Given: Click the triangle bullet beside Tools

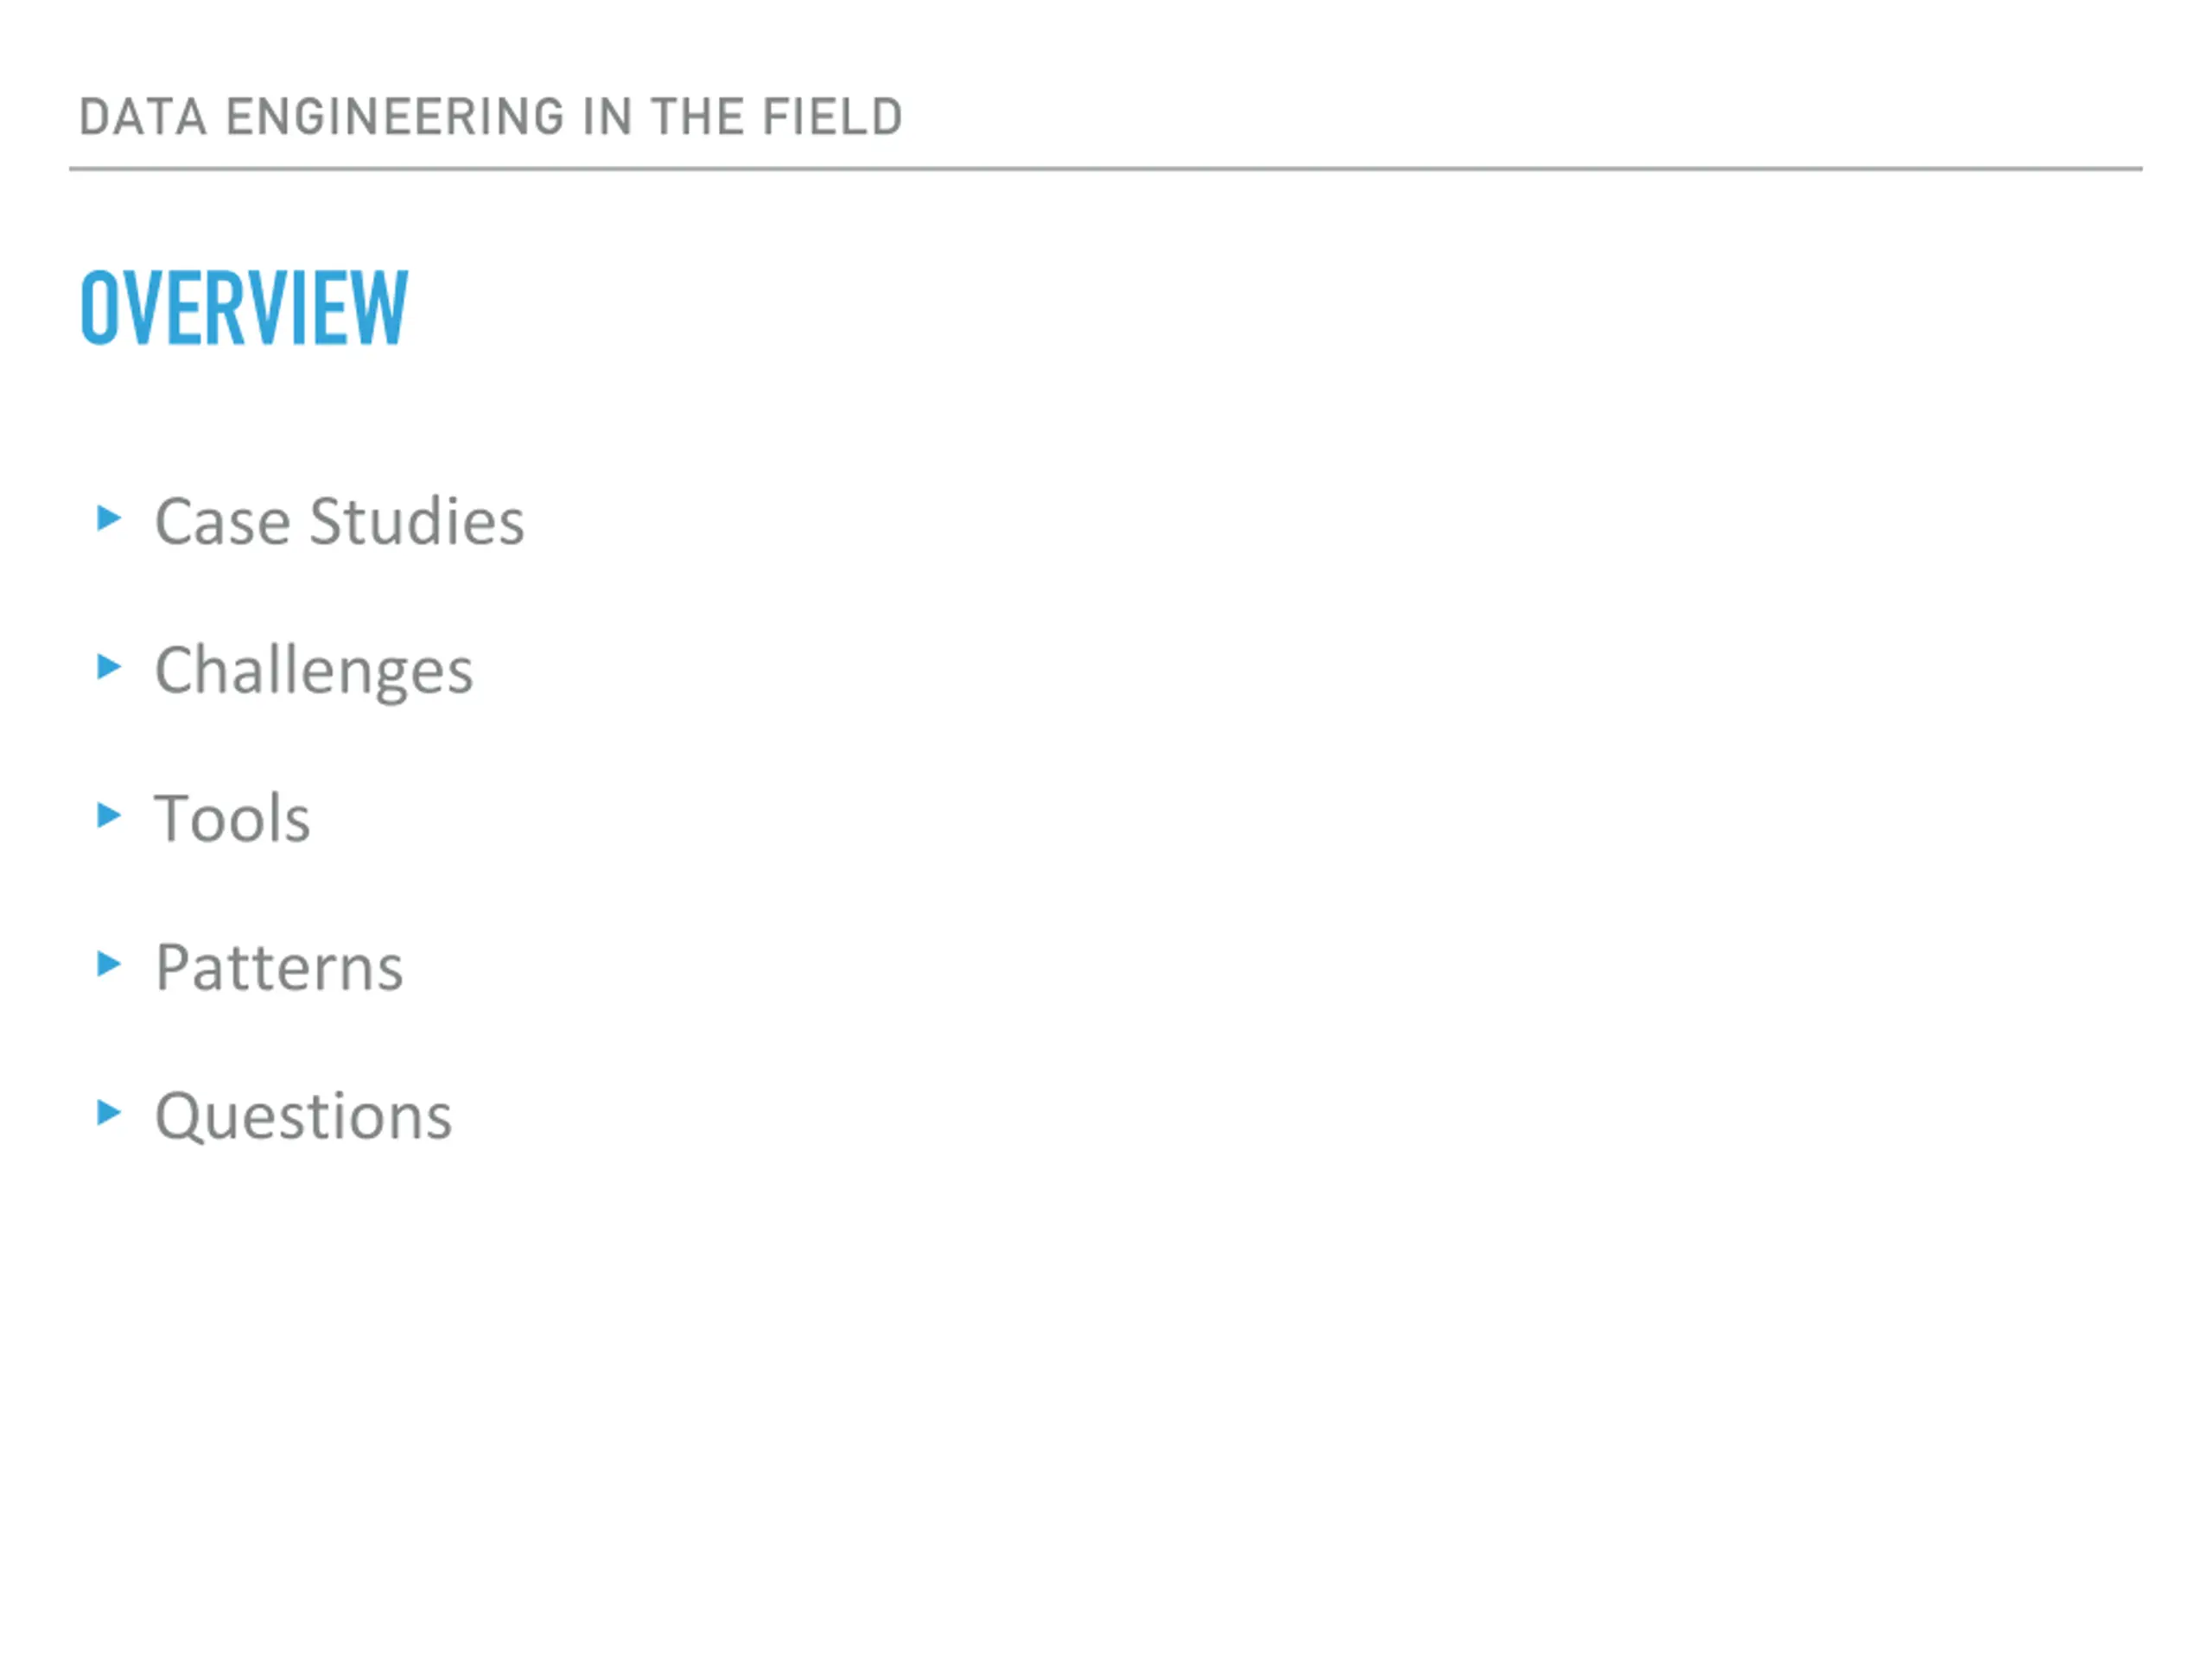Looking at the screenshot, I should click(x=109, y=815).
